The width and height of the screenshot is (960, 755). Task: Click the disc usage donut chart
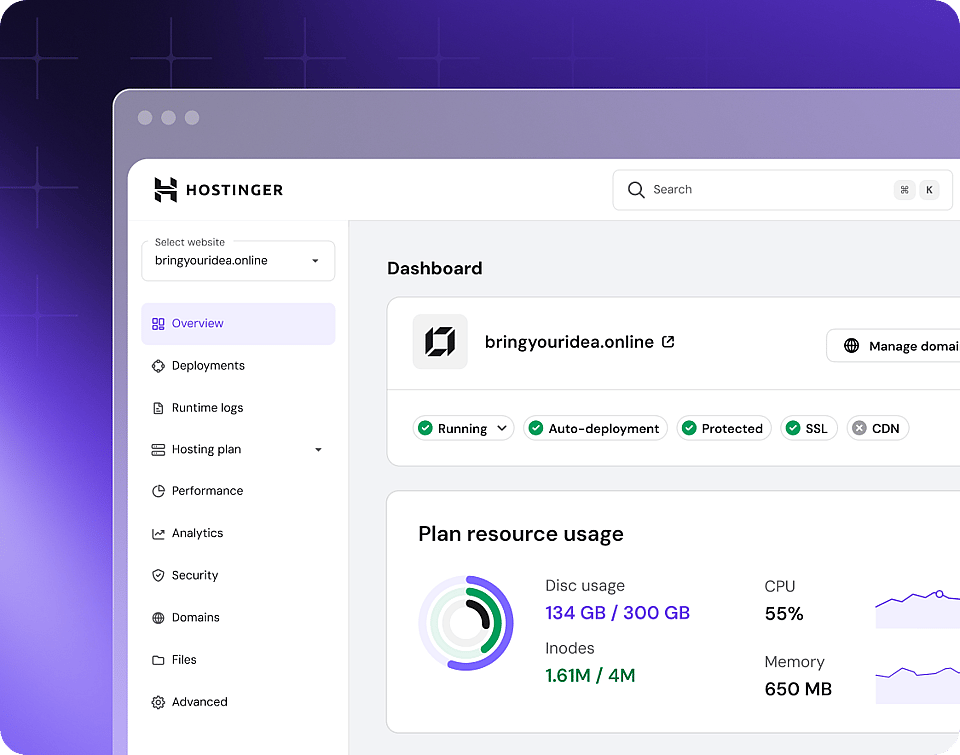(466, 623)
